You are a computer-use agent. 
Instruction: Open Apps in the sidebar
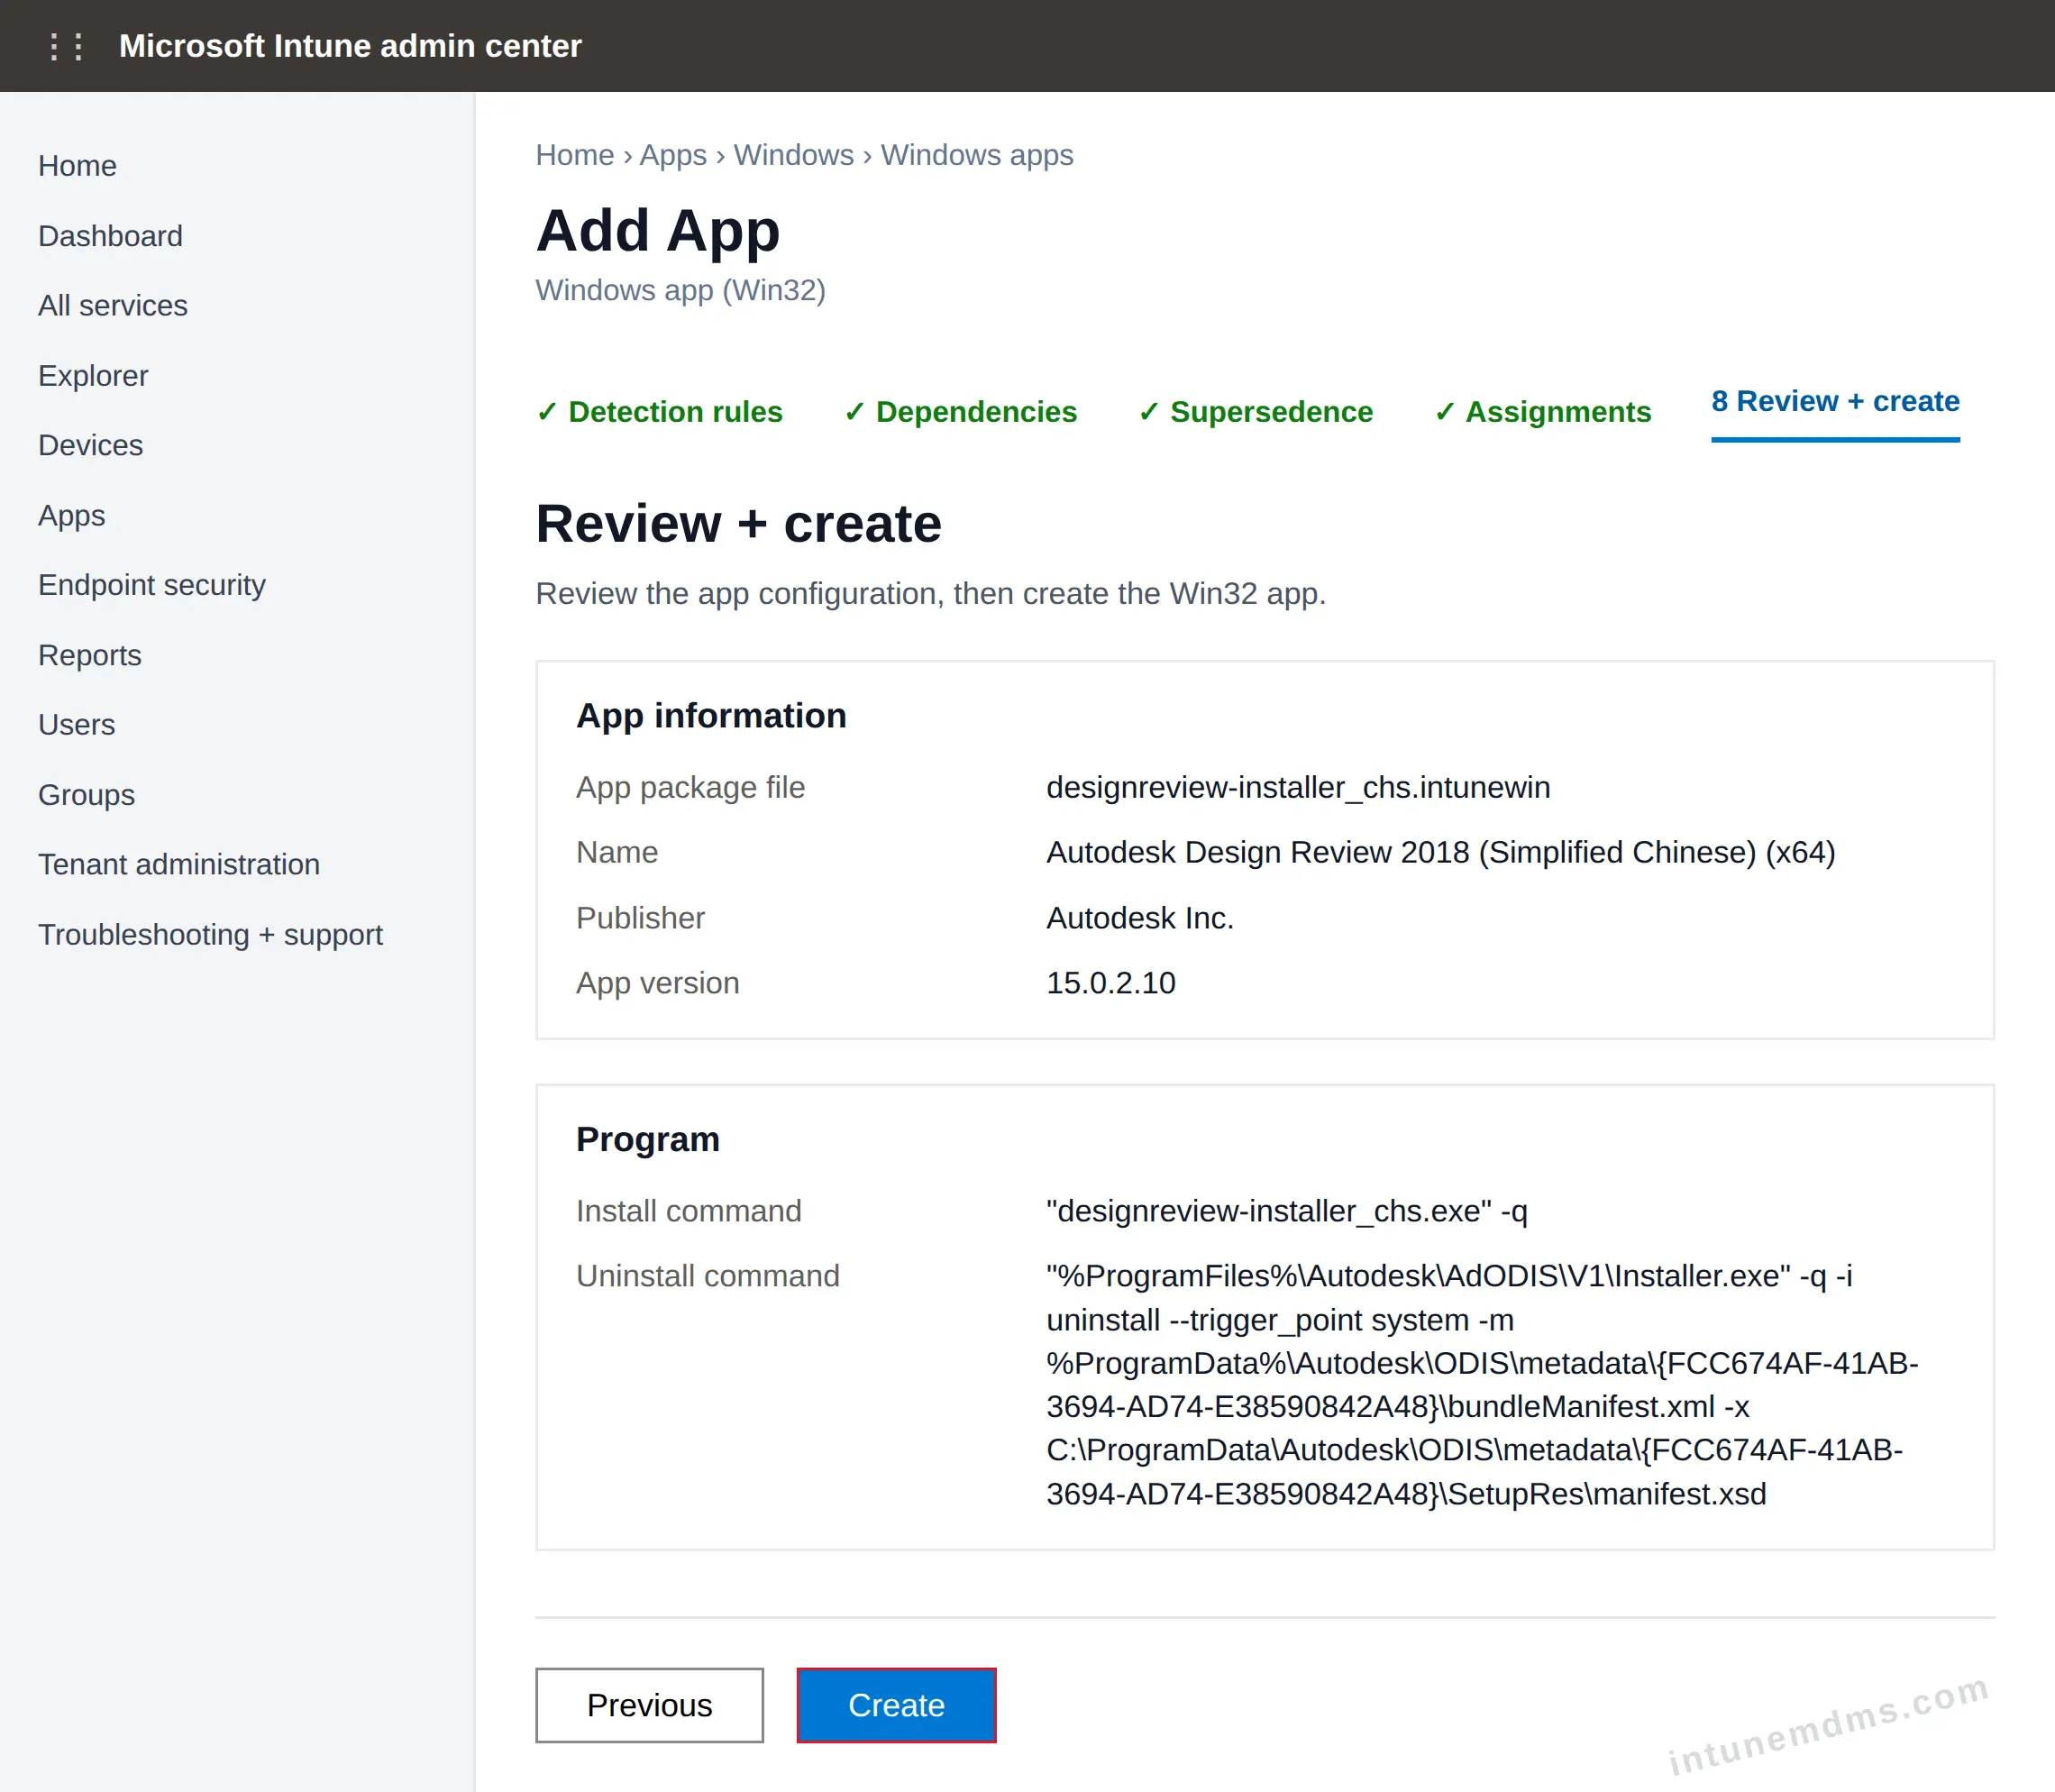[71, 515]
